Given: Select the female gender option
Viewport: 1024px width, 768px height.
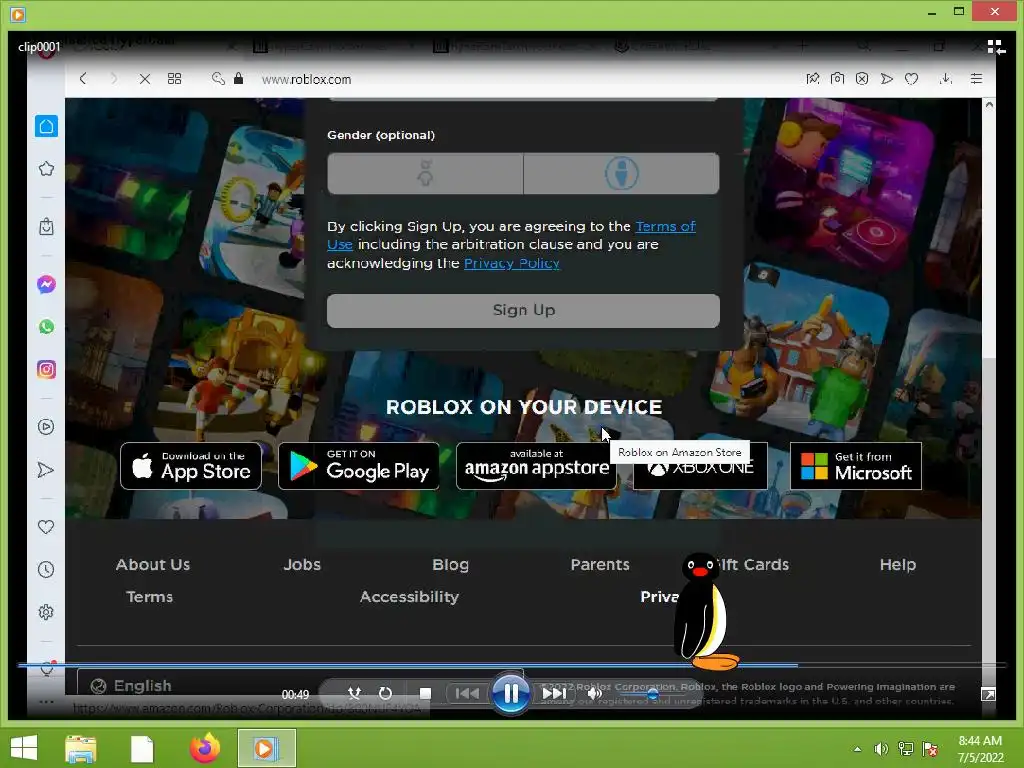Looking at the screenshot, I should click(x=425, y=174).
